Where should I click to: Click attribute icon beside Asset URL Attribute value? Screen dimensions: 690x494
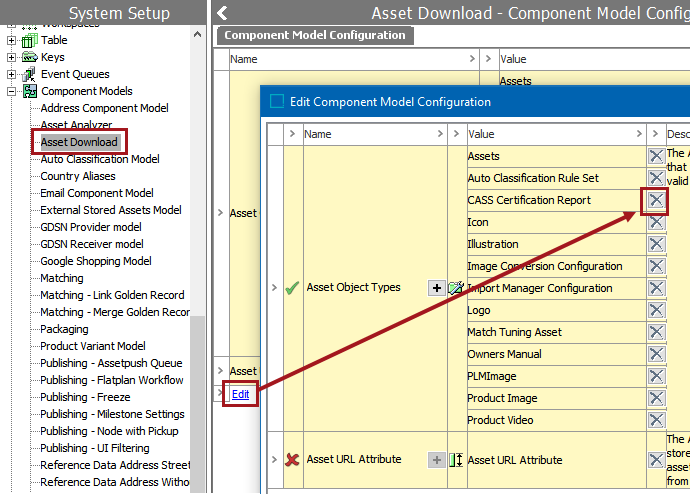pos(455,460)
